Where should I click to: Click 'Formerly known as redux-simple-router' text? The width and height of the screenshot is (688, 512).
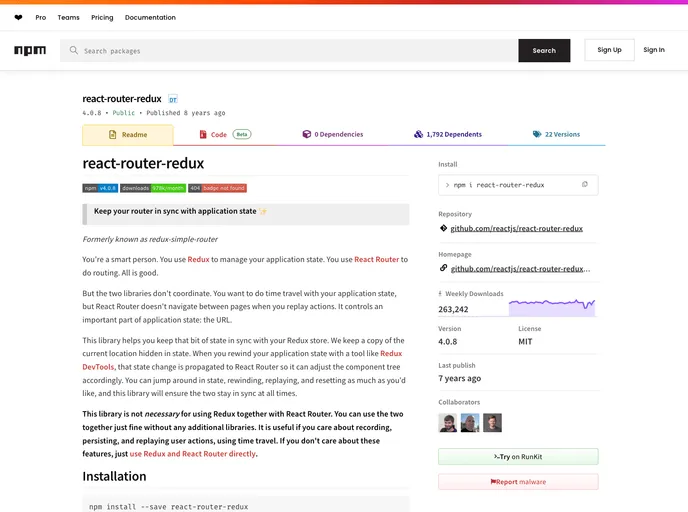point(150,239)
